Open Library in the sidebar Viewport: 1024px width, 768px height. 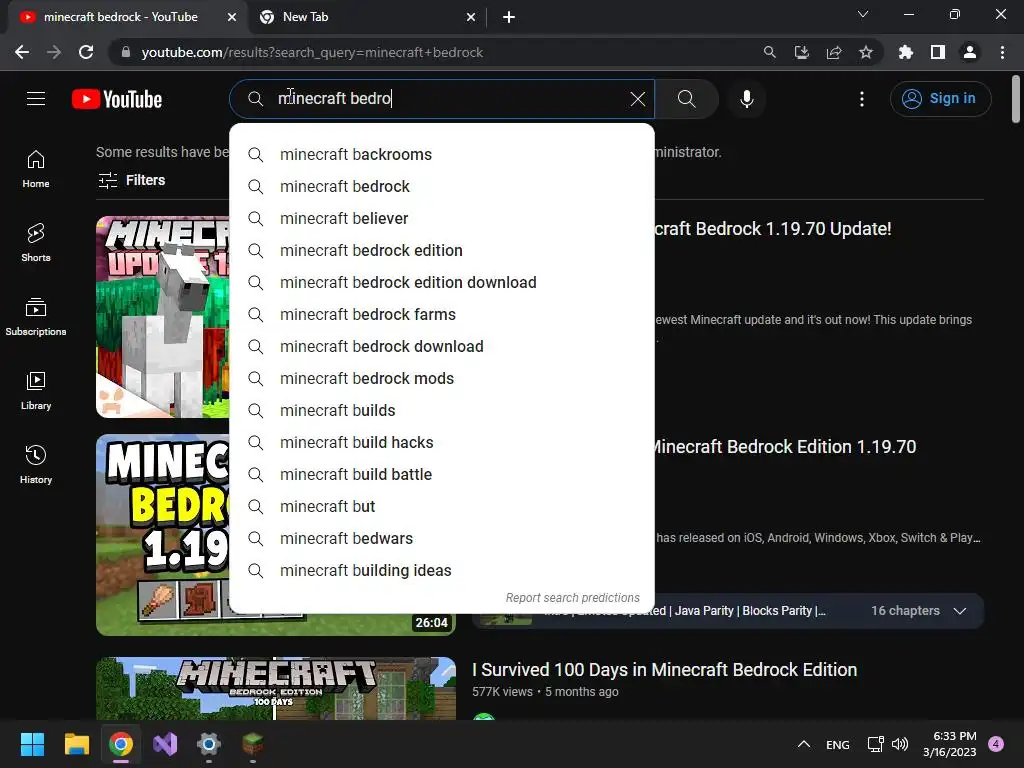pyautogui.click(x=36, y=391)
